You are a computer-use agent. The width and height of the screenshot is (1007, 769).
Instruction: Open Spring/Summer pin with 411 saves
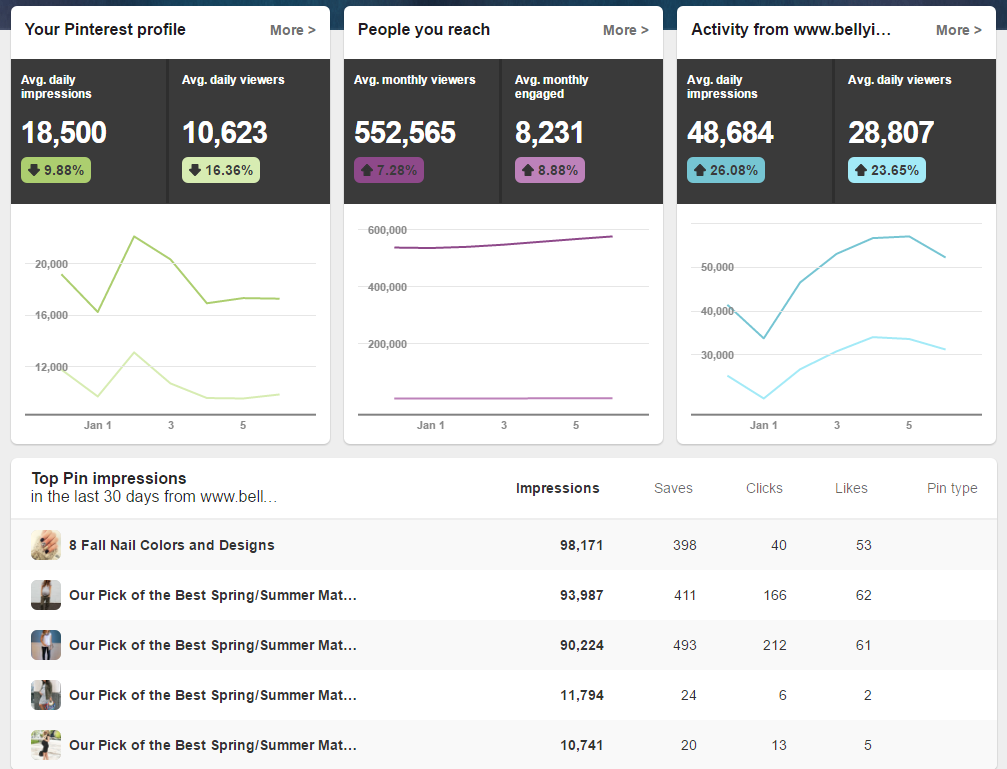[x=213, y=596]
